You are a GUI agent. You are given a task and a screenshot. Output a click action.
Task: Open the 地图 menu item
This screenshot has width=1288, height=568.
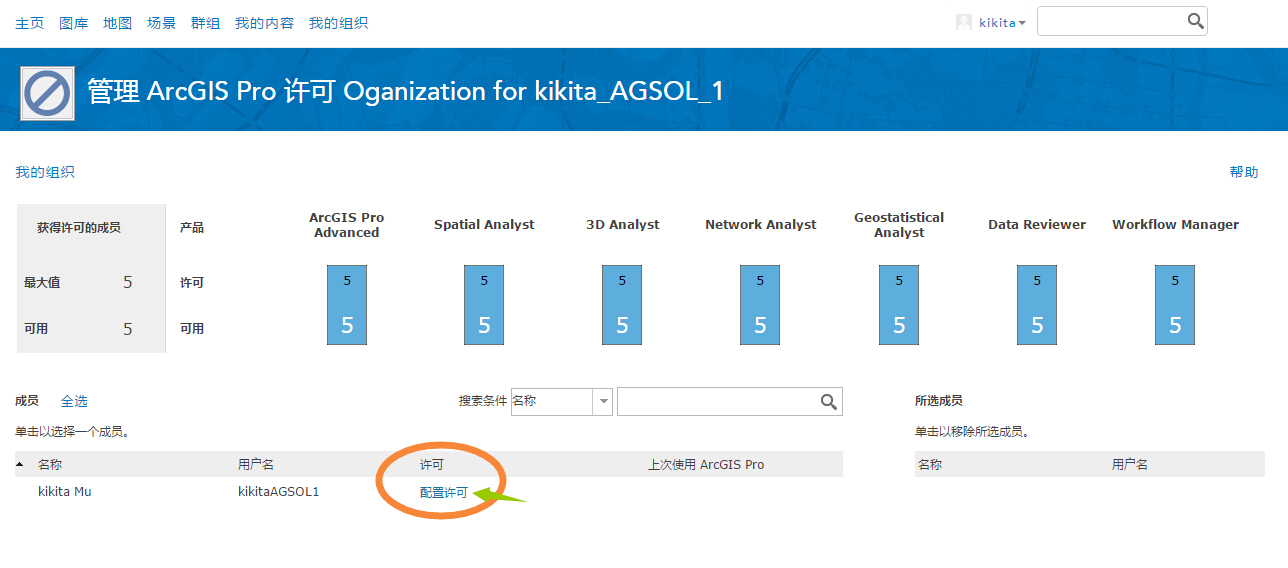[118, 23]
